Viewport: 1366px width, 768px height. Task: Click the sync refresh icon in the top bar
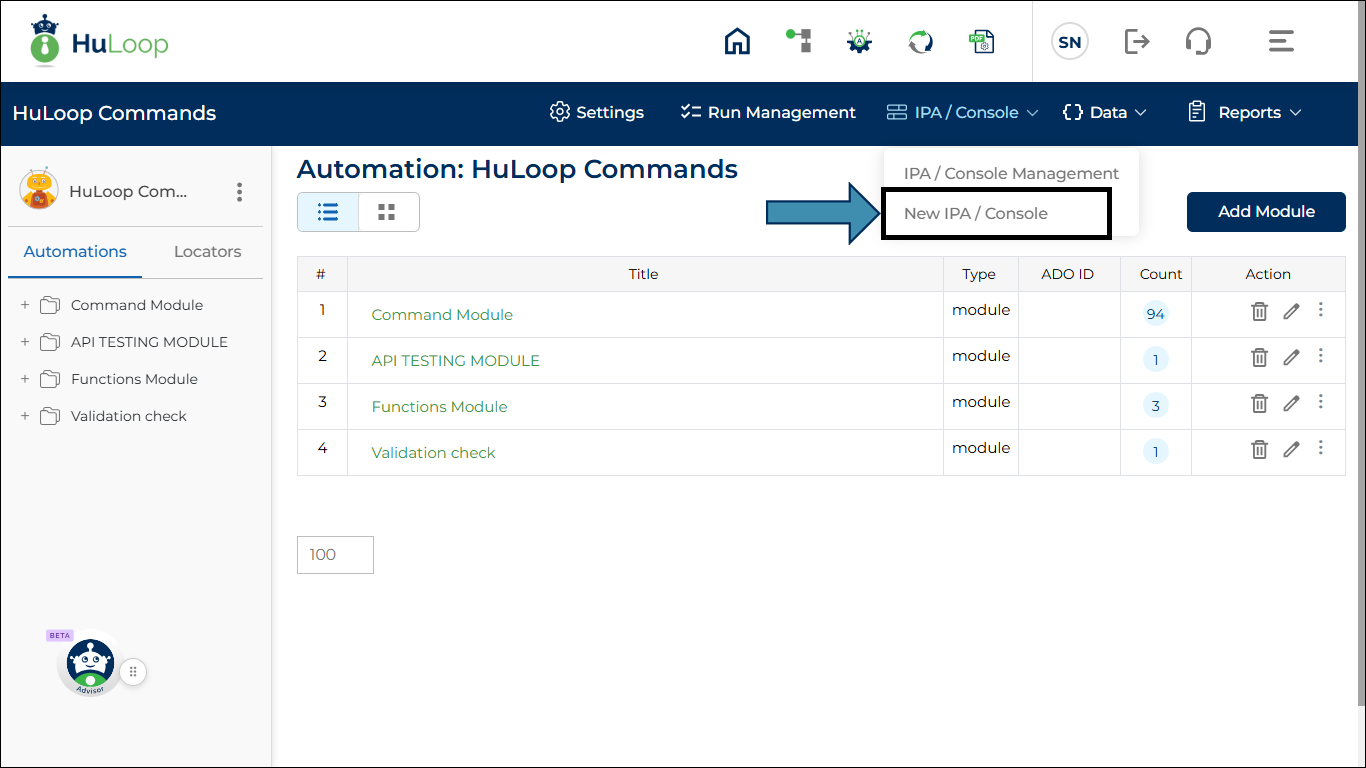pos(920,41)
